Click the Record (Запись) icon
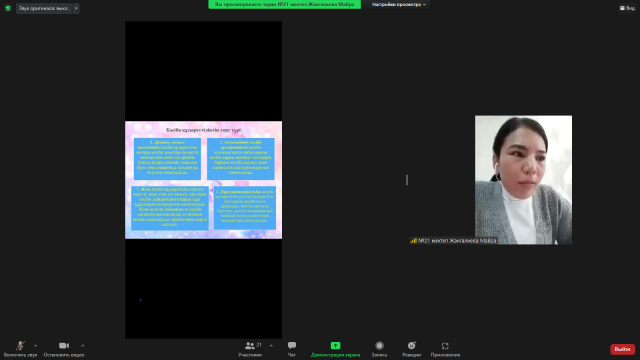 tap(380, 346)
